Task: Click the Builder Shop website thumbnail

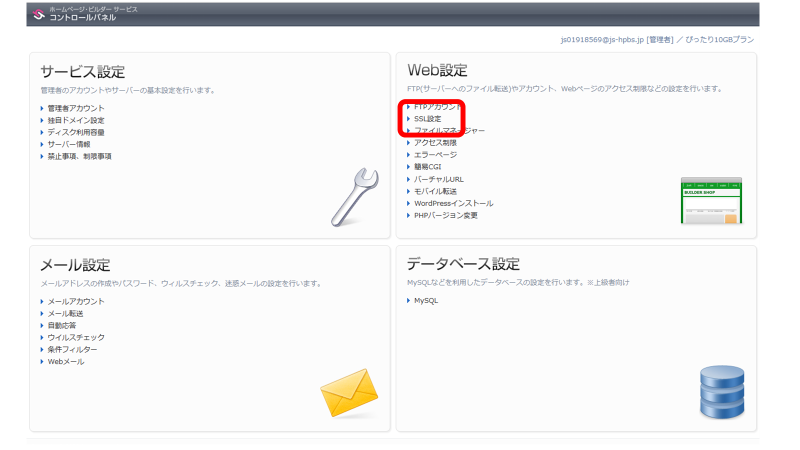Action: [x=711, y=200]
